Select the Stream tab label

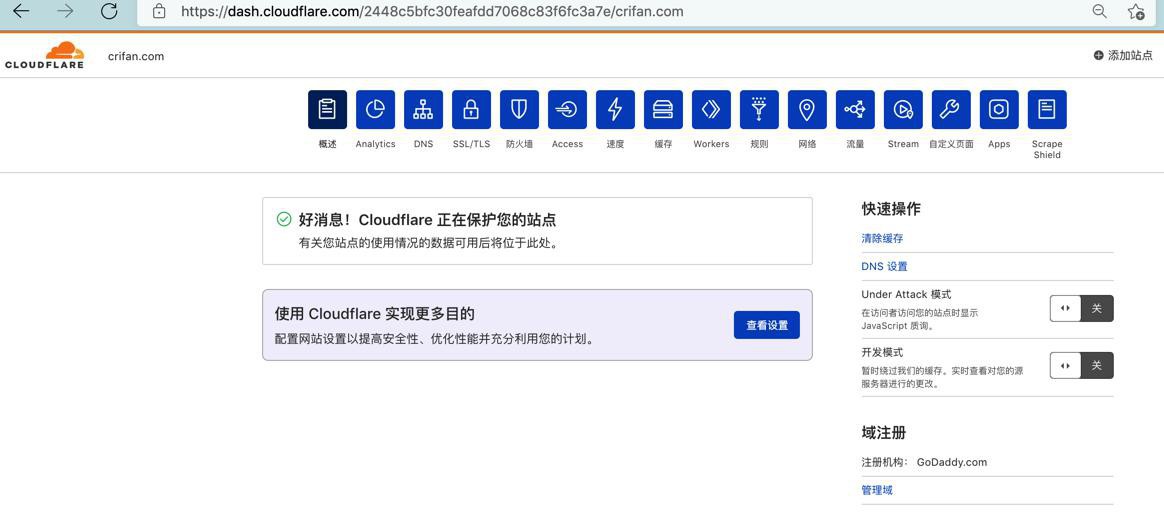click(903, 144)
